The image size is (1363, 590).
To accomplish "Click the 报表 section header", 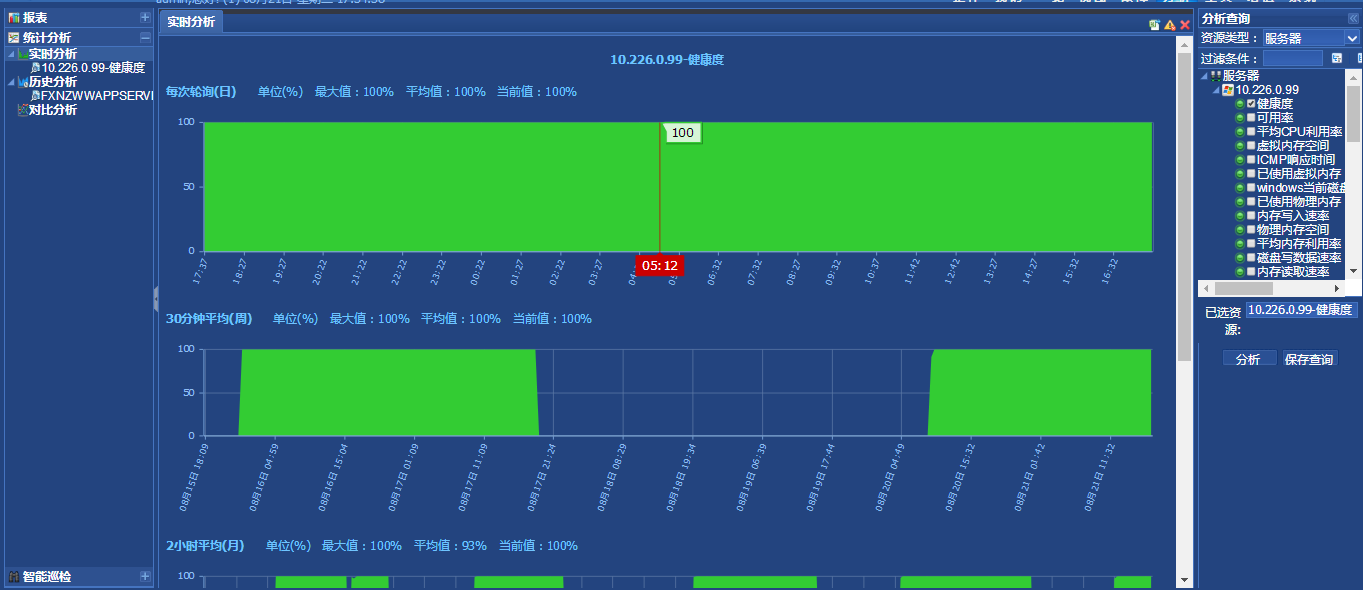I will [79, 18].
